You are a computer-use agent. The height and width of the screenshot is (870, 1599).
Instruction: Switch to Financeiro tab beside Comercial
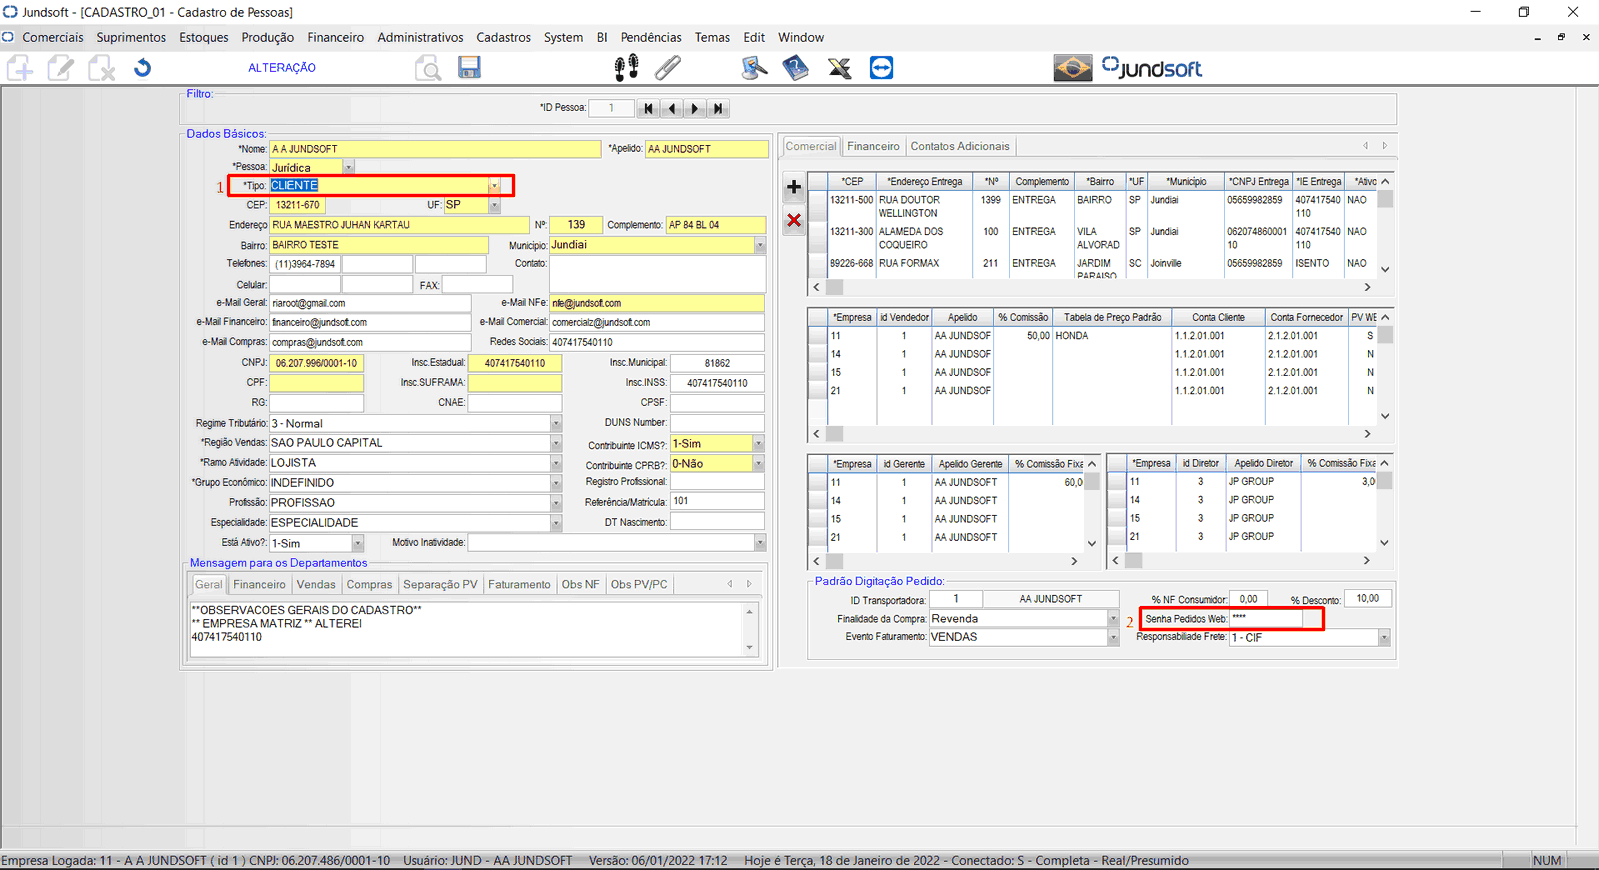pyautogui.click(x=873, y=146)
